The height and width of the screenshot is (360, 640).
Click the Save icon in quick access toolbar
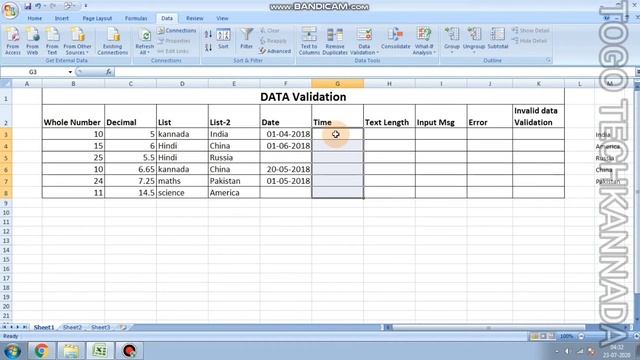coord(28,6)
